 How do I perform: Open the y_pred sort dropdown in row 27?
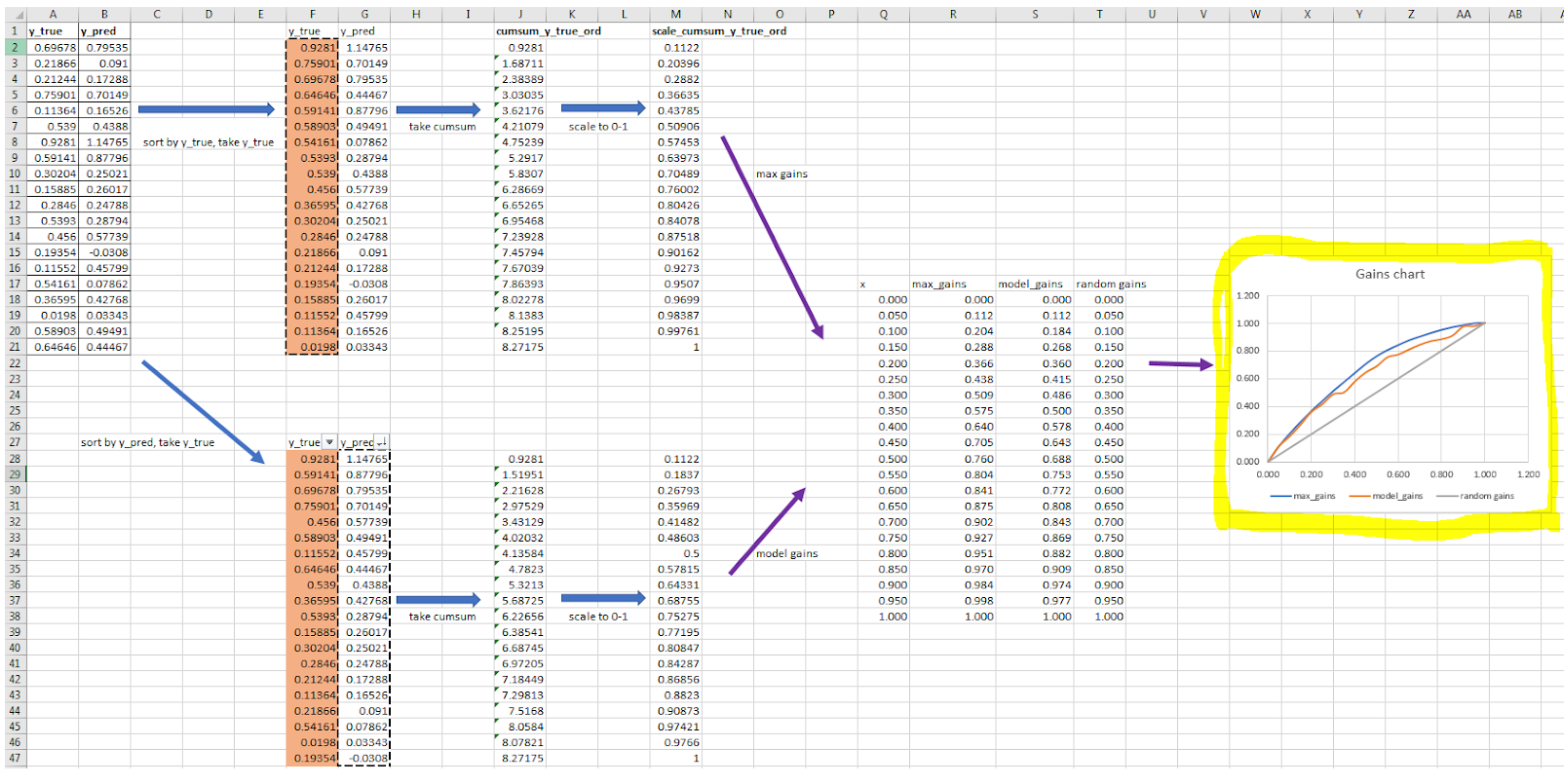click(x=381, y=442)
